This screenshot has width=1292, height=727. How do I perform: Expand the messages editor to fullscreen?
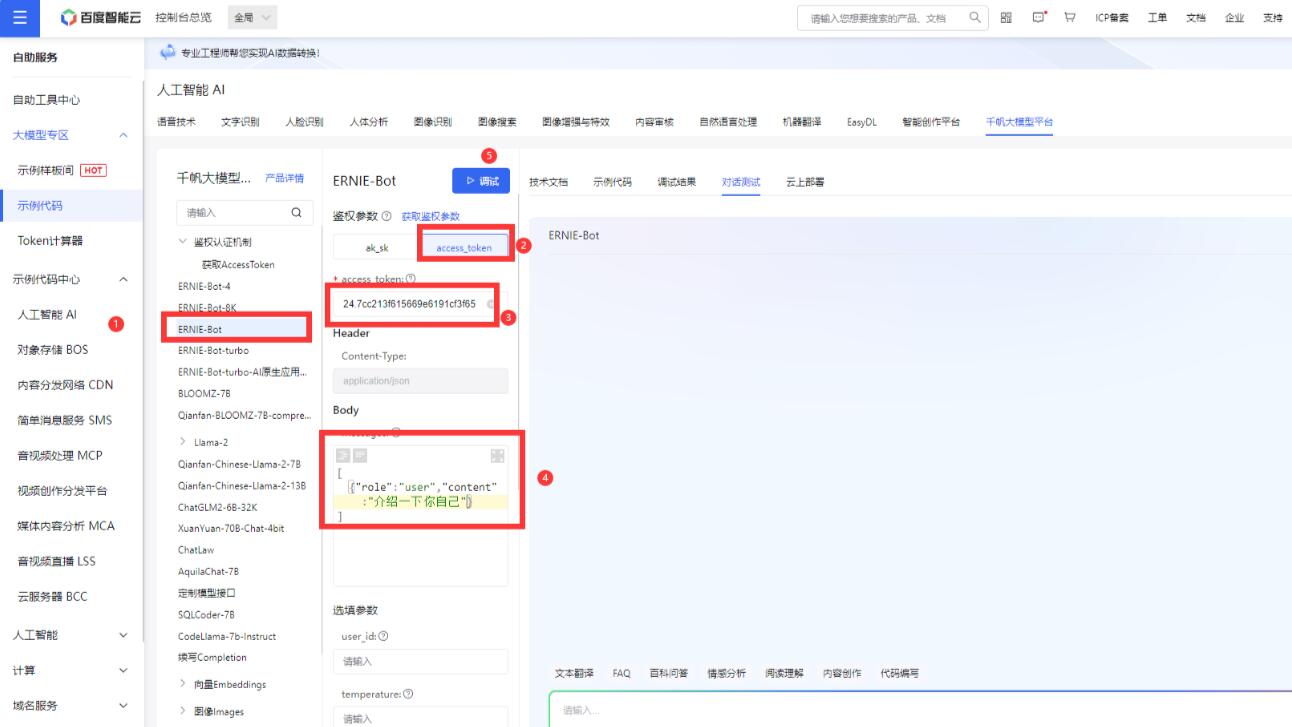[x=497, y=456]
